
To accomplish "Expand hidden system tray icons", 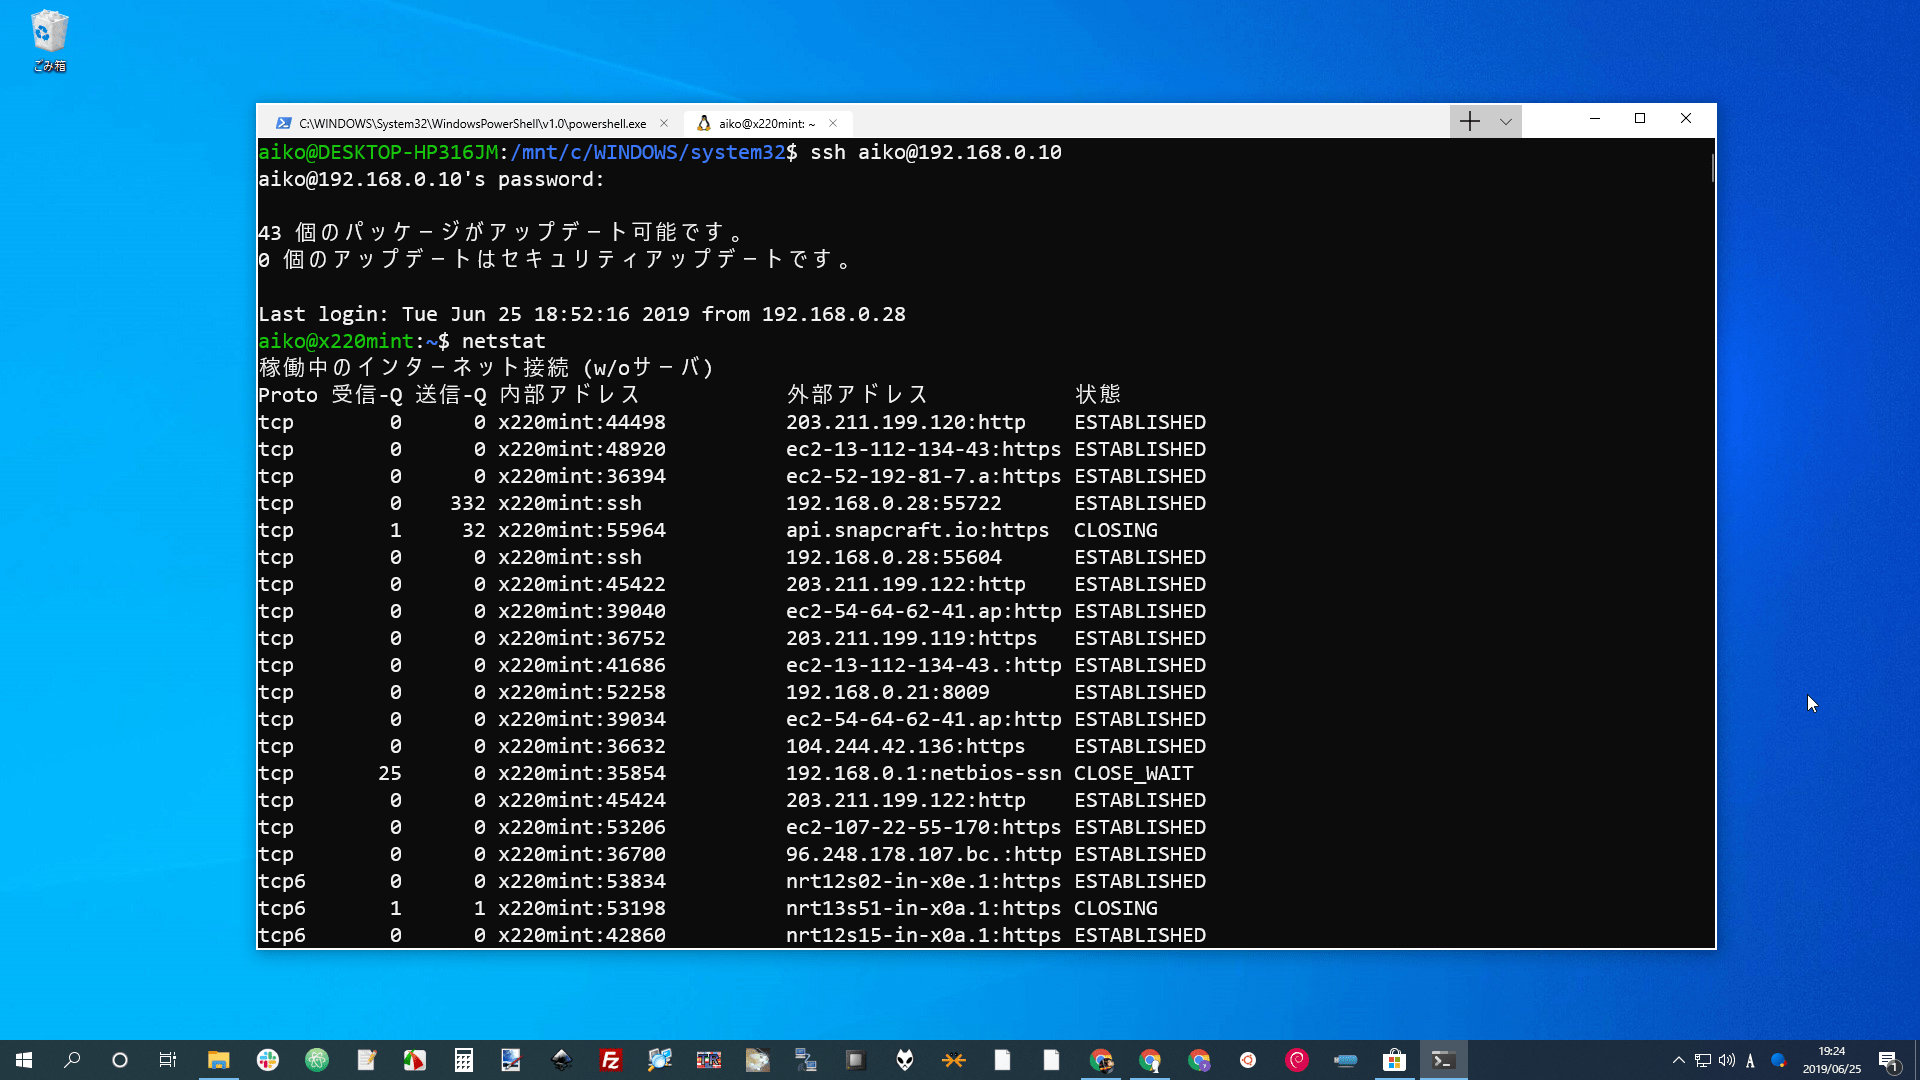I will pyautogui.click(x=1679, y=1060).
